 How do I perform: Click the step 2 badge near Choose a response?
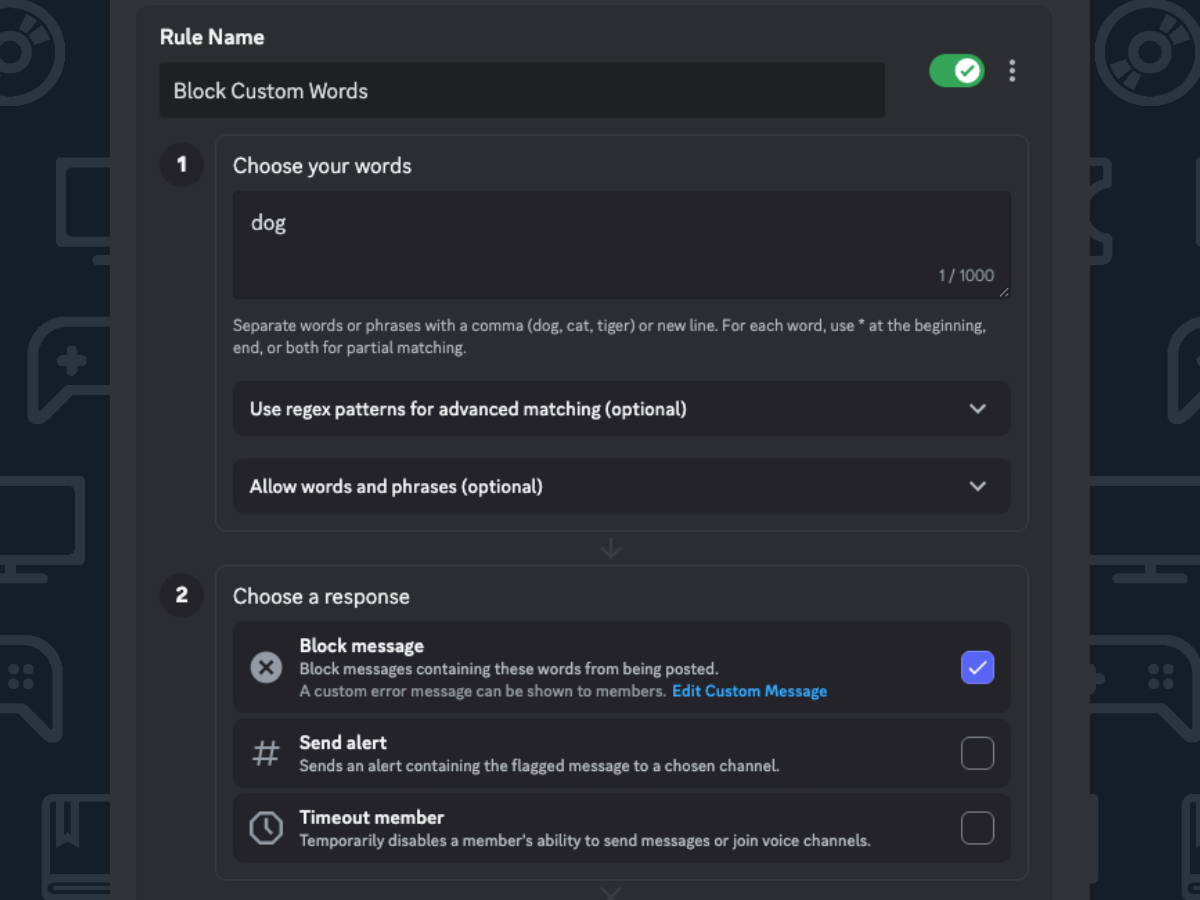point(181,595)
